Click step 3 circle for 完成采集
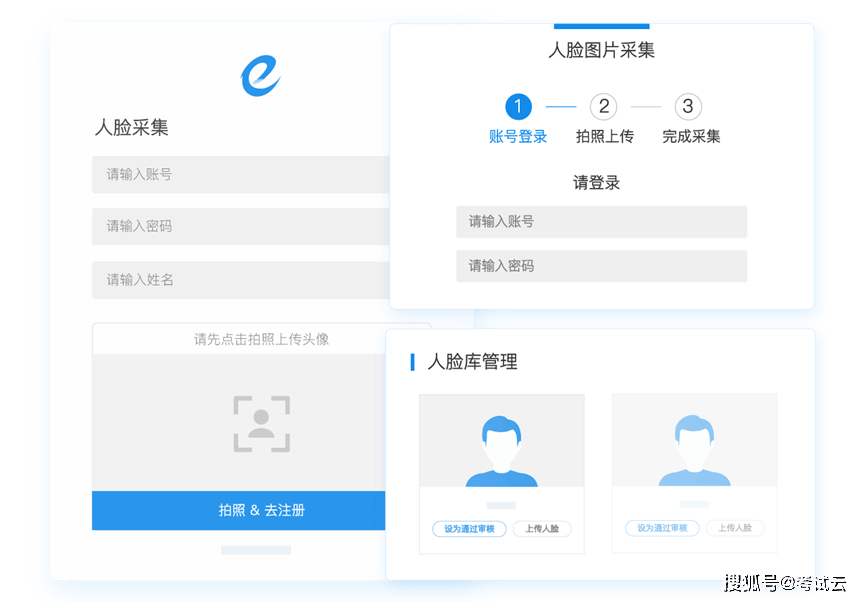Image resolution: width=865 pixels, height=602 pixels. point(688,107)
